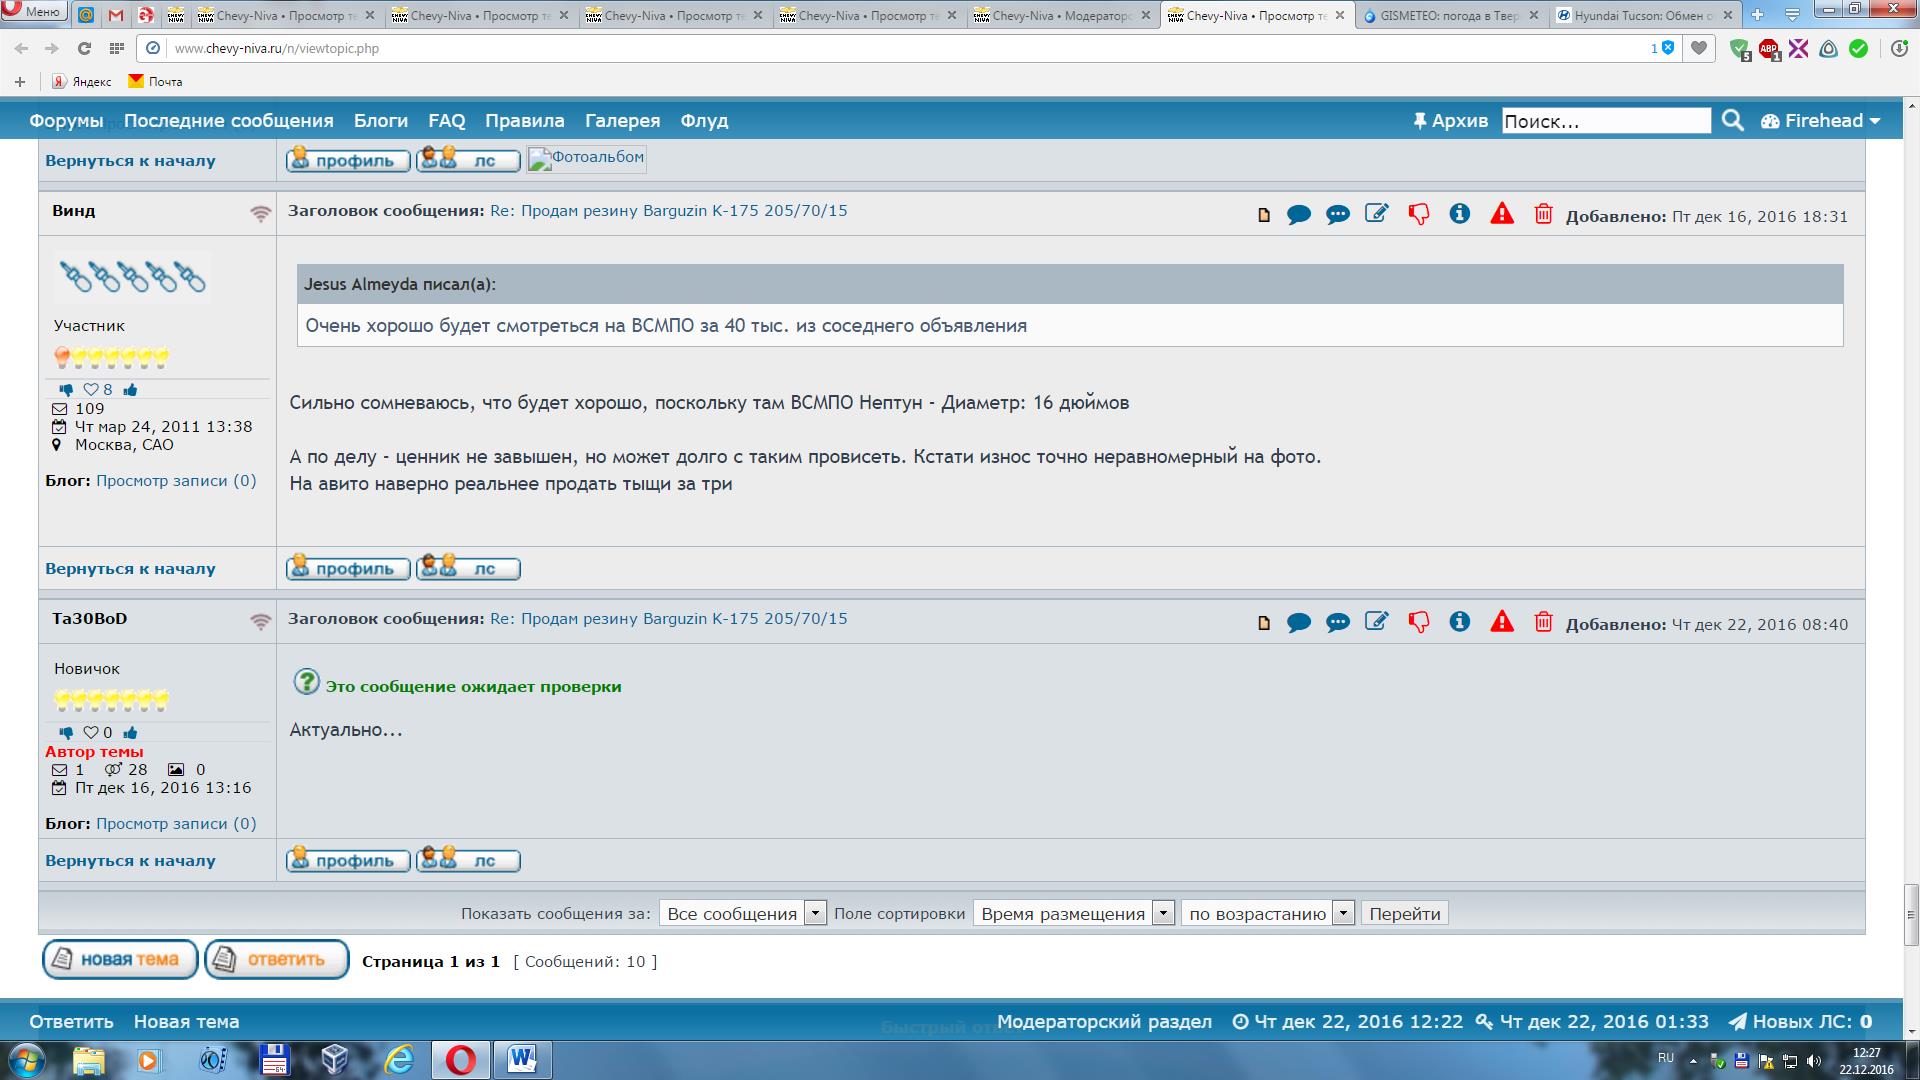Delete Ta30BoD's post with trash icon
This screenshot has height=1080, width=1920.
pos(1543,622)
